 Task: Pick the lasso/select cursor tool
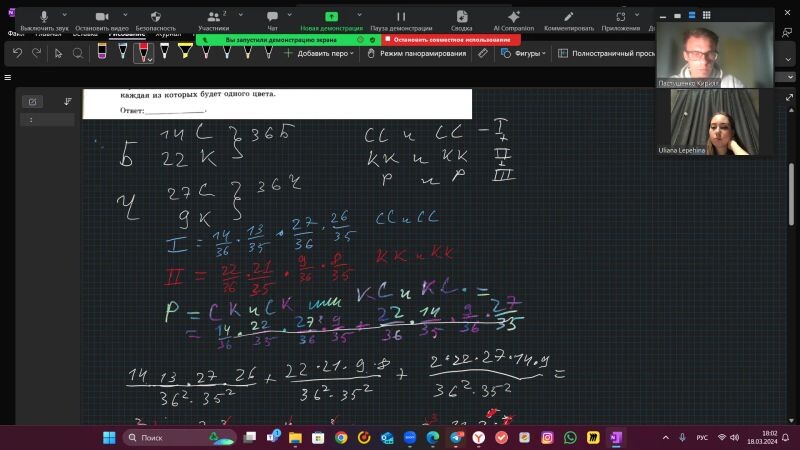pos(59,53)
